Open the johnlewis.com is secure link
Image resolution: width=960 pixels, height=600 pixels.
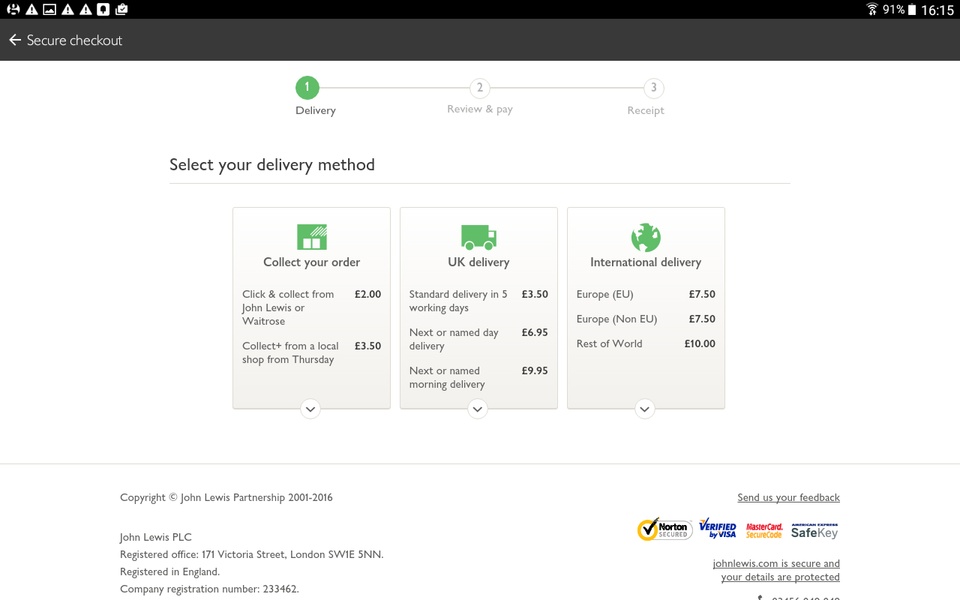point(776,570)
